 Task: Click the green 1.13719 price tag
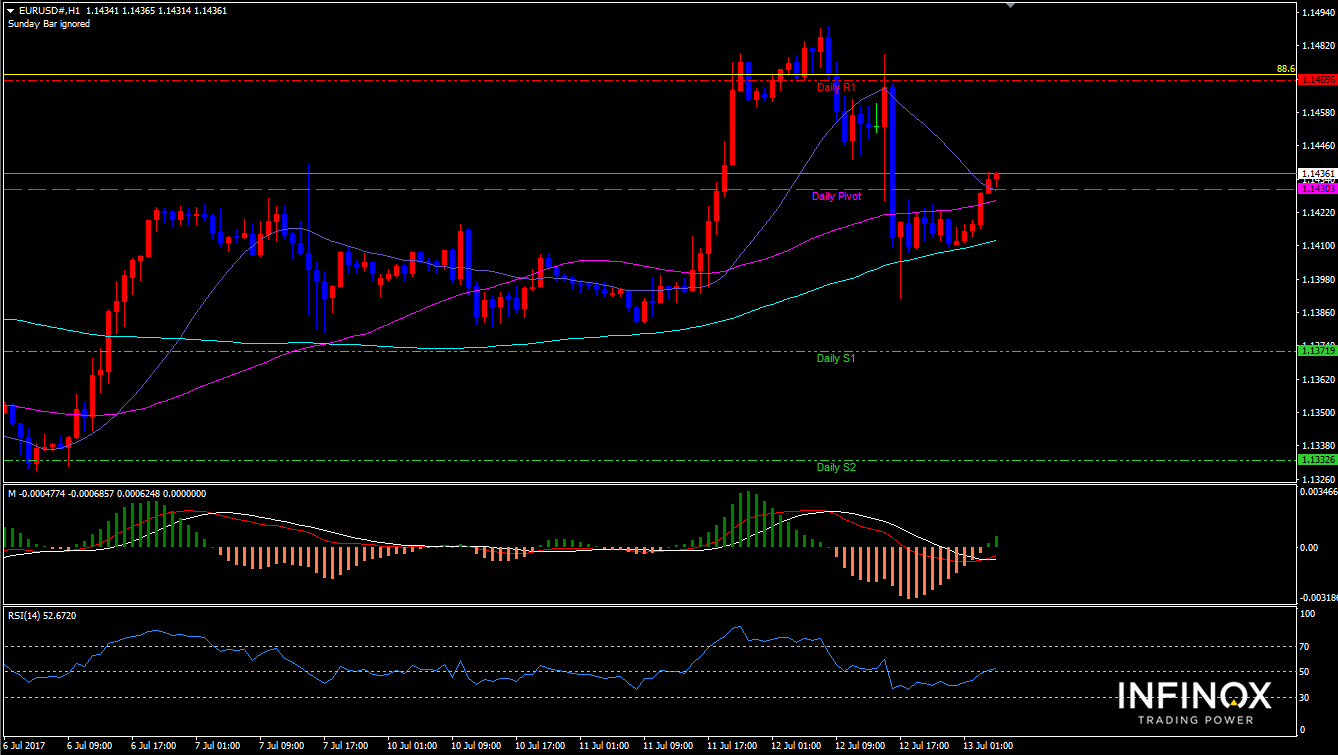point(1315,351)
